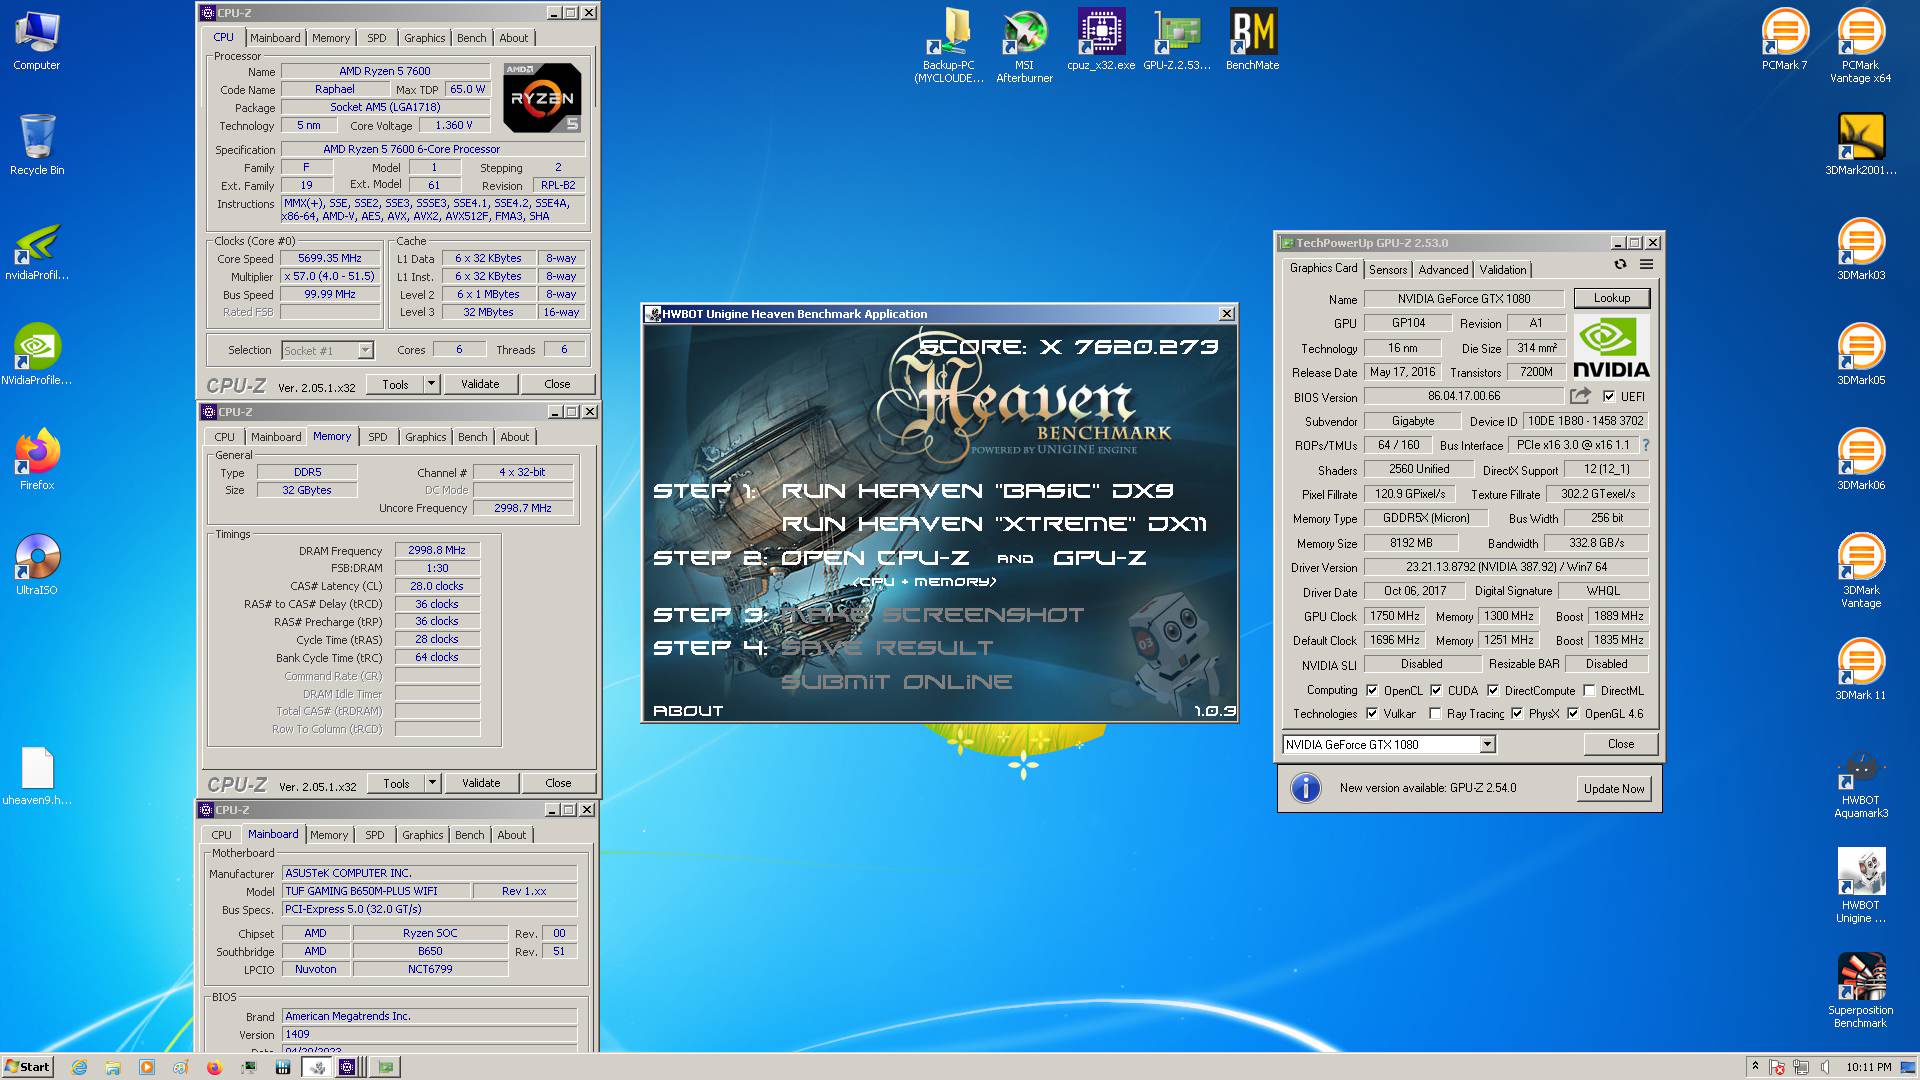The width and height of the screenshot is (1920, 1080).
Task: Select the 3DMark2001 desktop icon
Action: point(1861,144)
